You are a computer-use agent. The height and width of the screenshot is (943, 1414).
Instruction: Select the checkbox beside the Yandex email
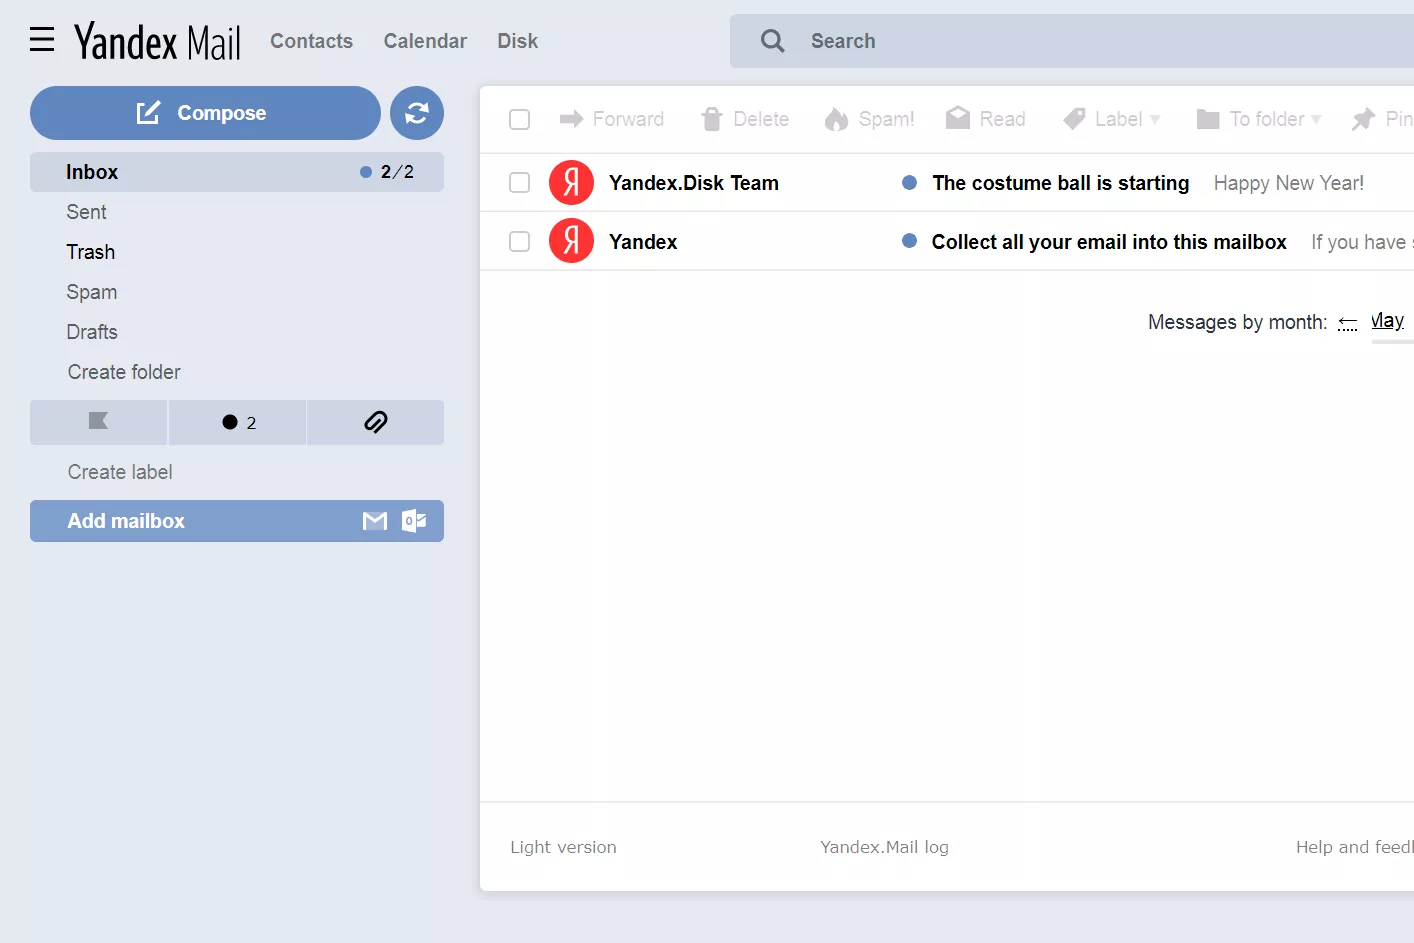pyautogui.click(x=519, y=241)
